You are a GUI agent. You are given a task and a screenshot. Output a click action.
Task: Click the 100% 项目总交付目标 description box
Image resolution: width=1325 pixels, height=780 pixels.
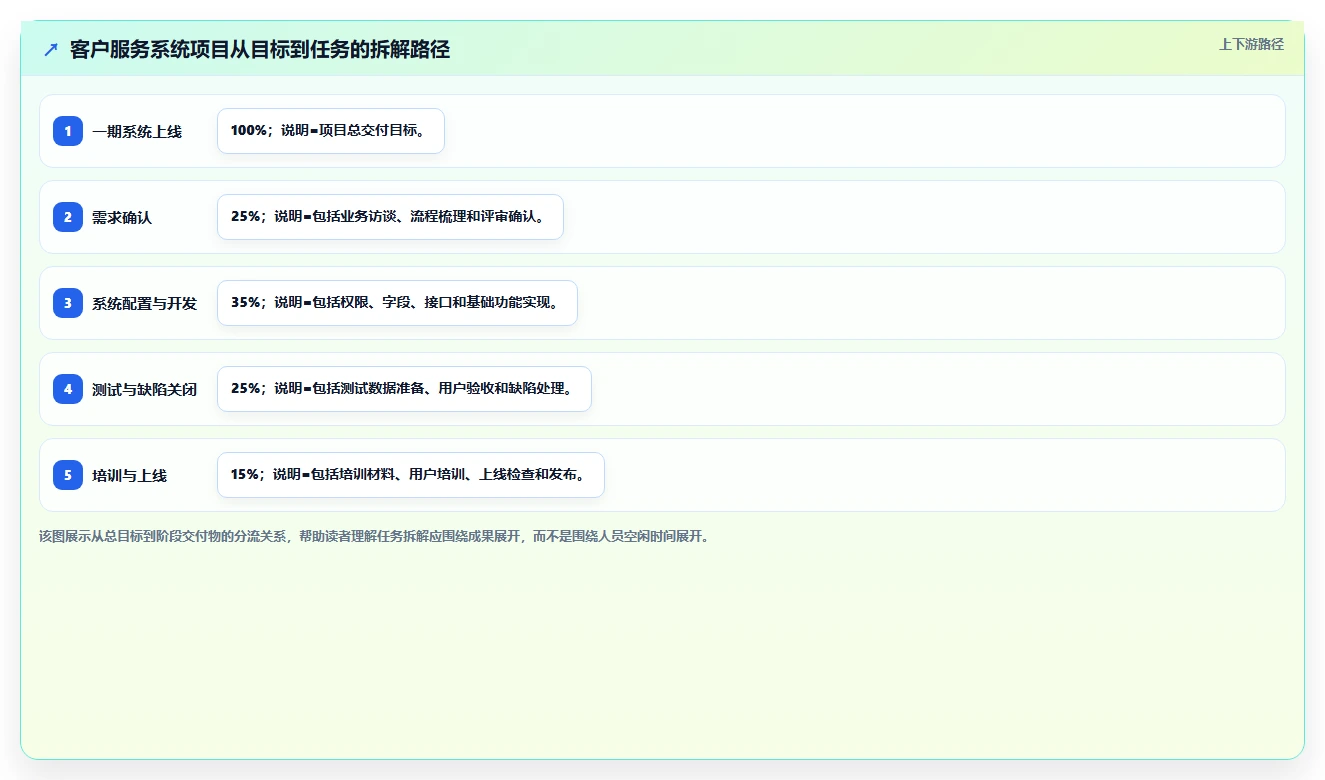point(331,131)
